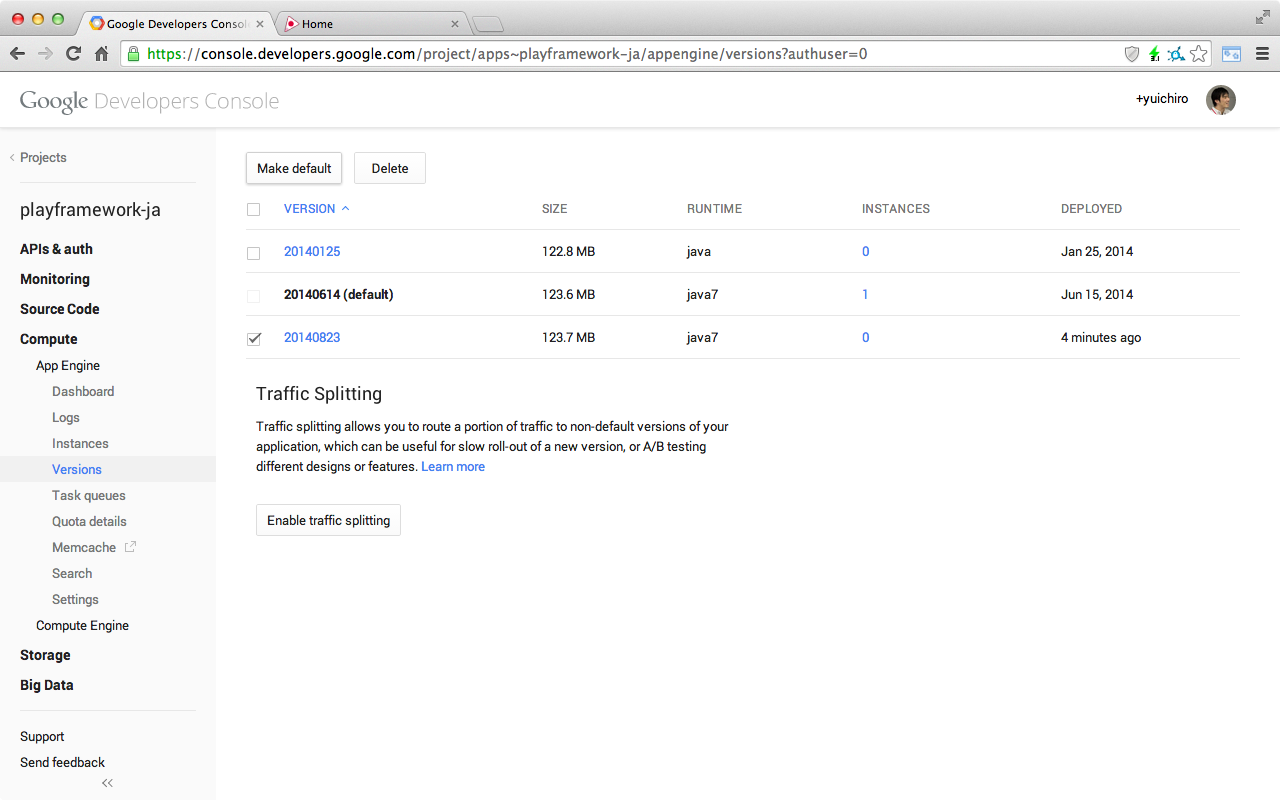Go to Instances in the sidebar
The width and height of the screenshot is (1280, 800).
point(80,443)
